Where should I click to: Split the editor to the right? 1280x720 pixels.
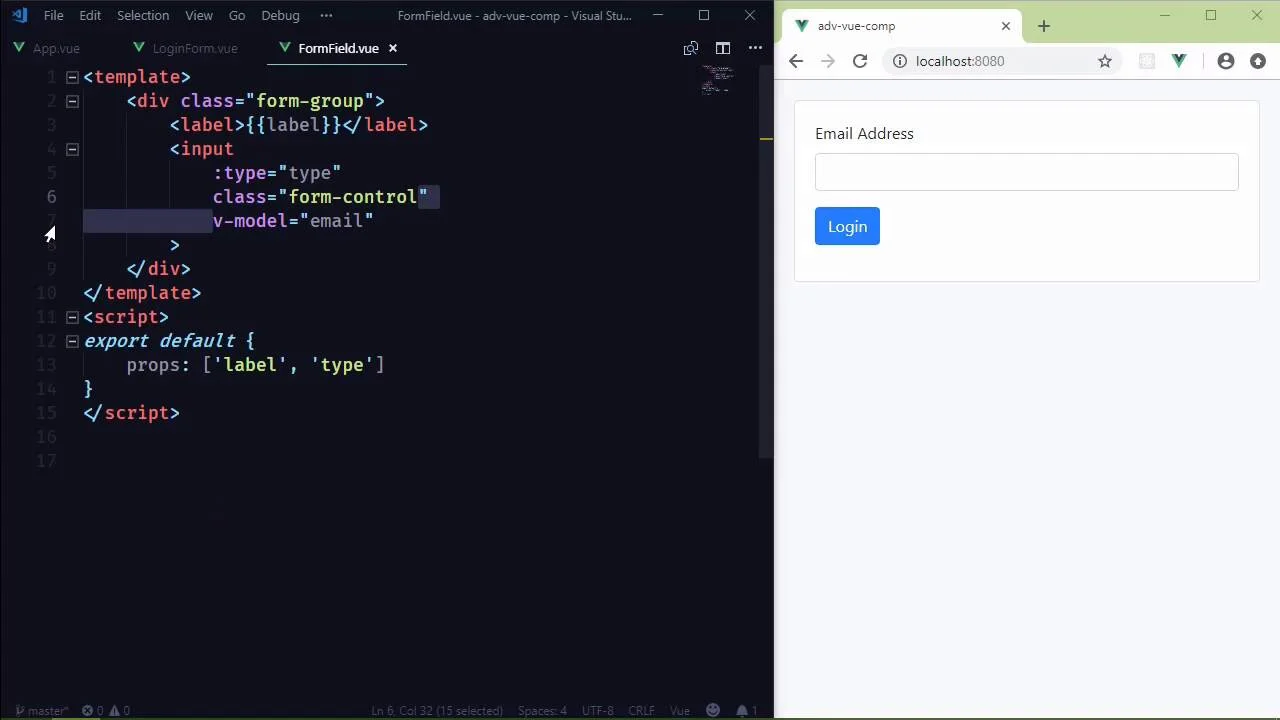(723, 48)
